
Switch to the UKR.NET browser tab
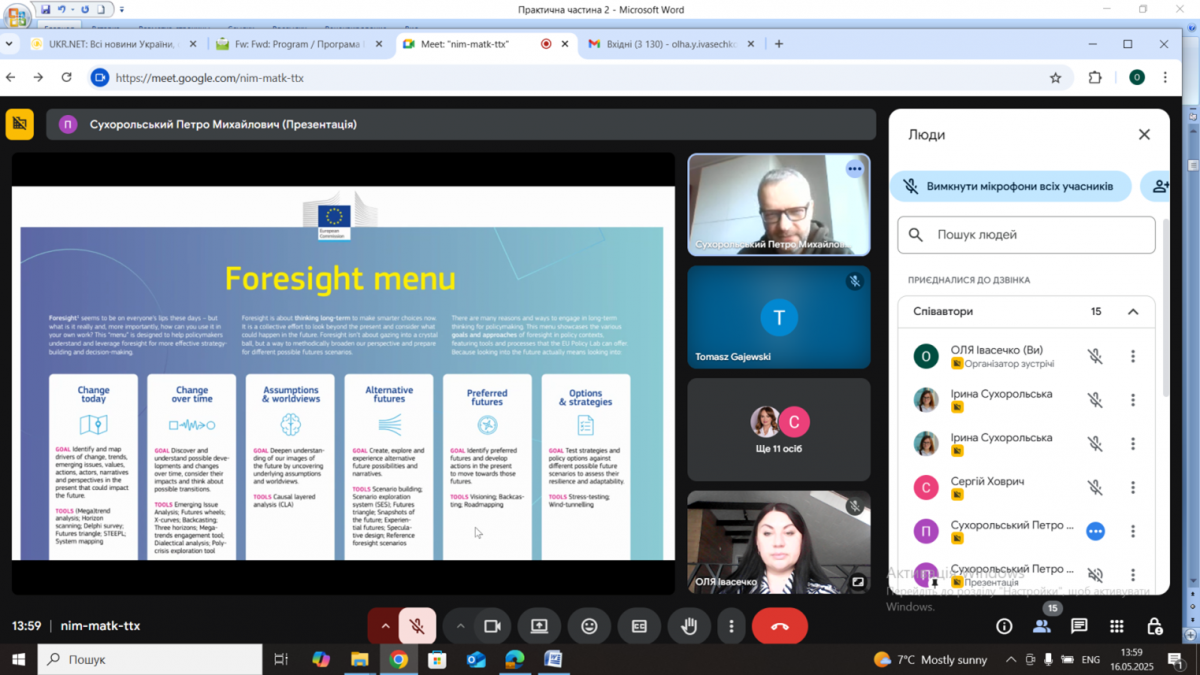(x=103, y=44)
